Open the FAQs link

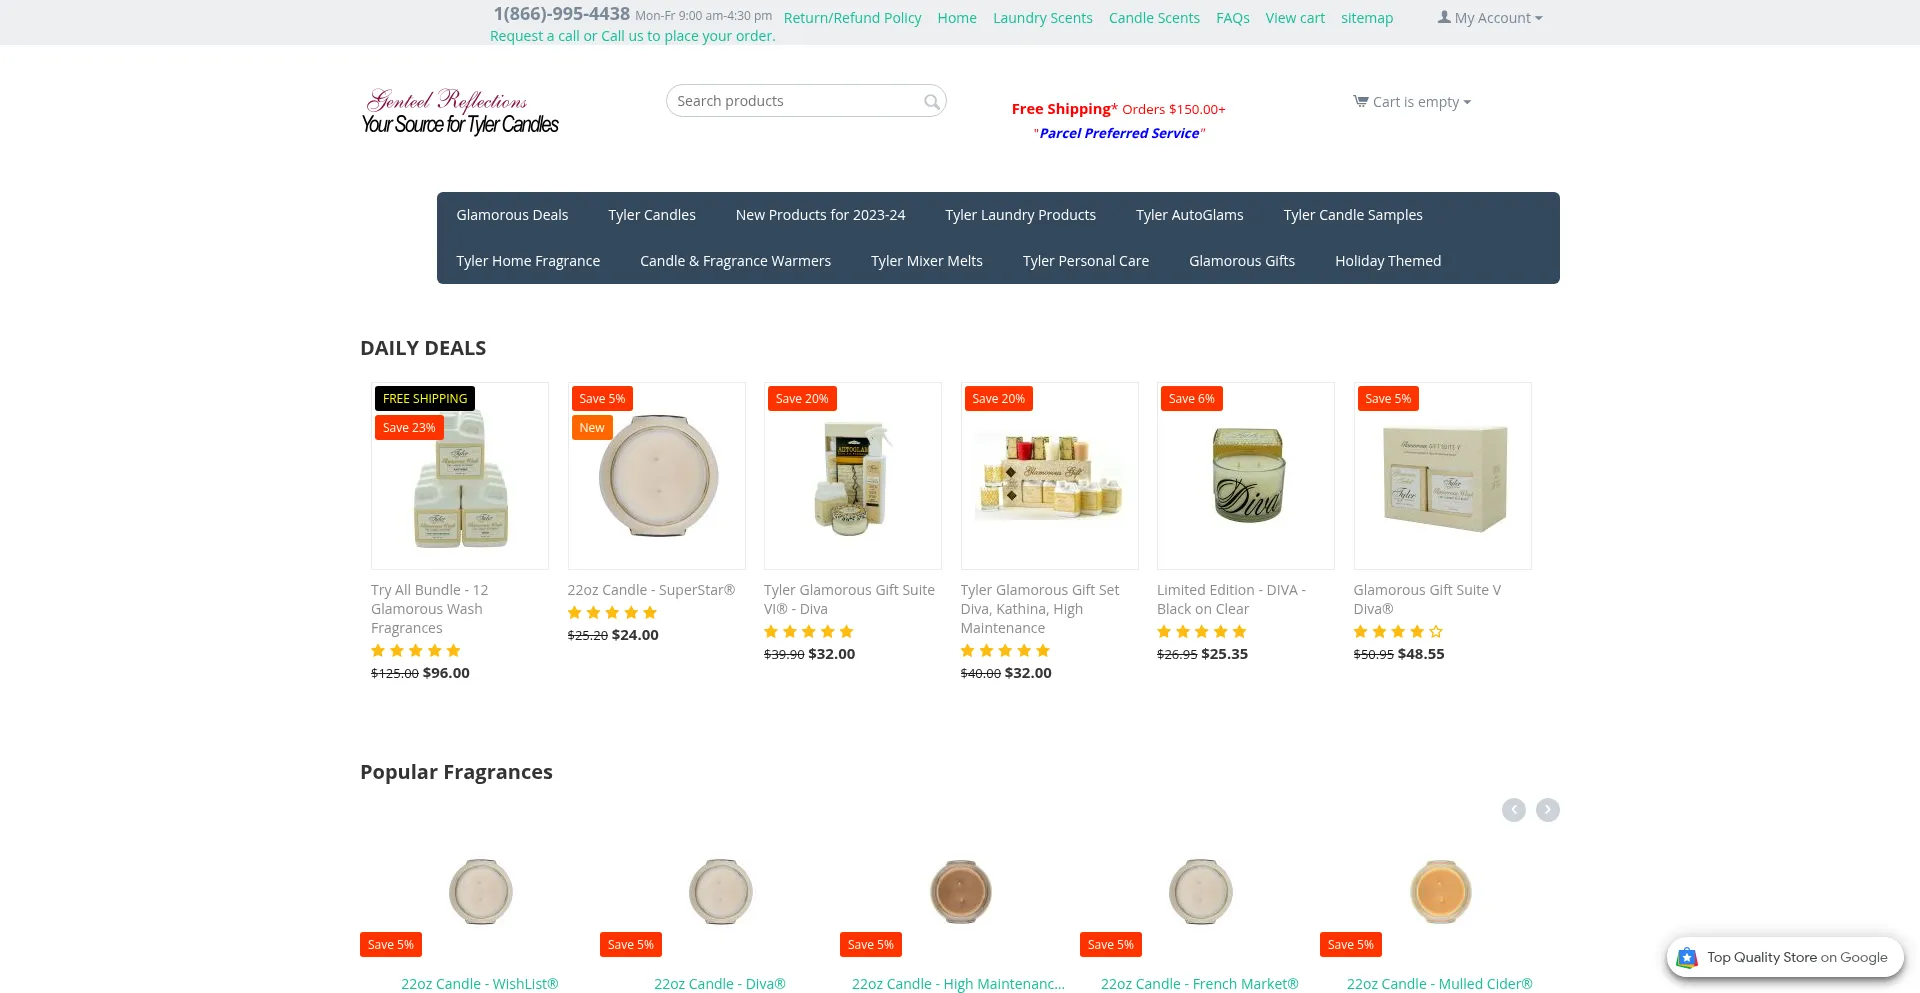(x=1232, y=18)
